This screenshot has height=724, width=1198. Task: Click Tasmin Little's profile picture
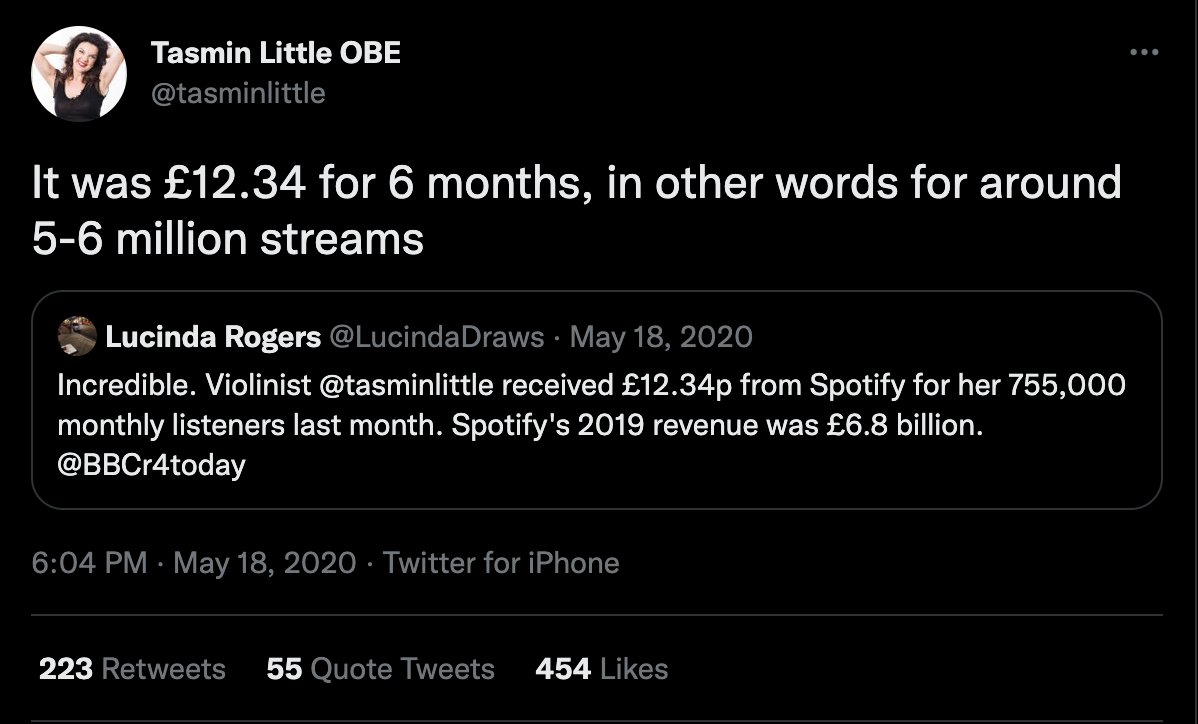click(79, 72)
